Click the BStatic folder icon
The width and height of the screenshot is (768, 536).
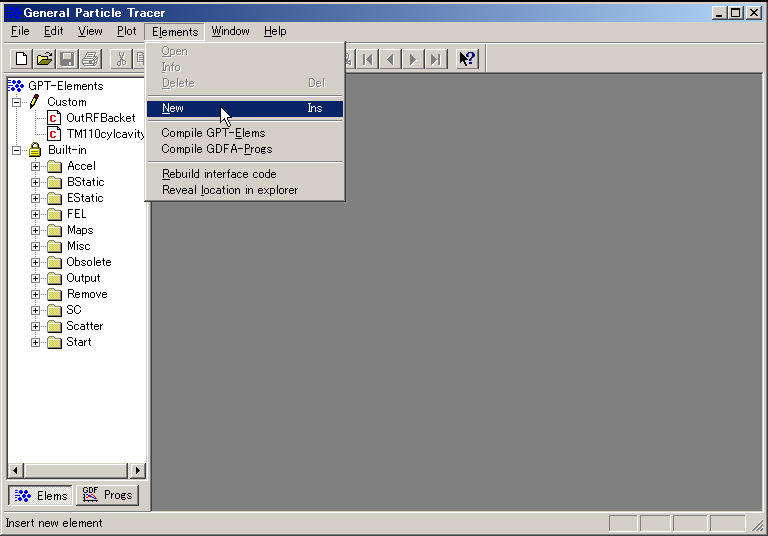click(54, 183)
